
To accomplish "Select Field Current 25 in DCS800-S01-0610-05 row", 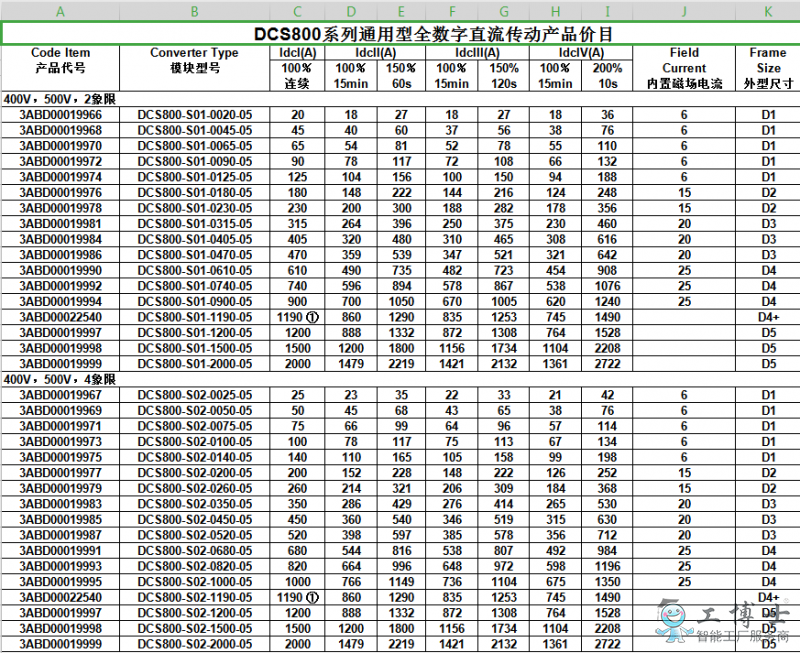I will tap(684, 270).
